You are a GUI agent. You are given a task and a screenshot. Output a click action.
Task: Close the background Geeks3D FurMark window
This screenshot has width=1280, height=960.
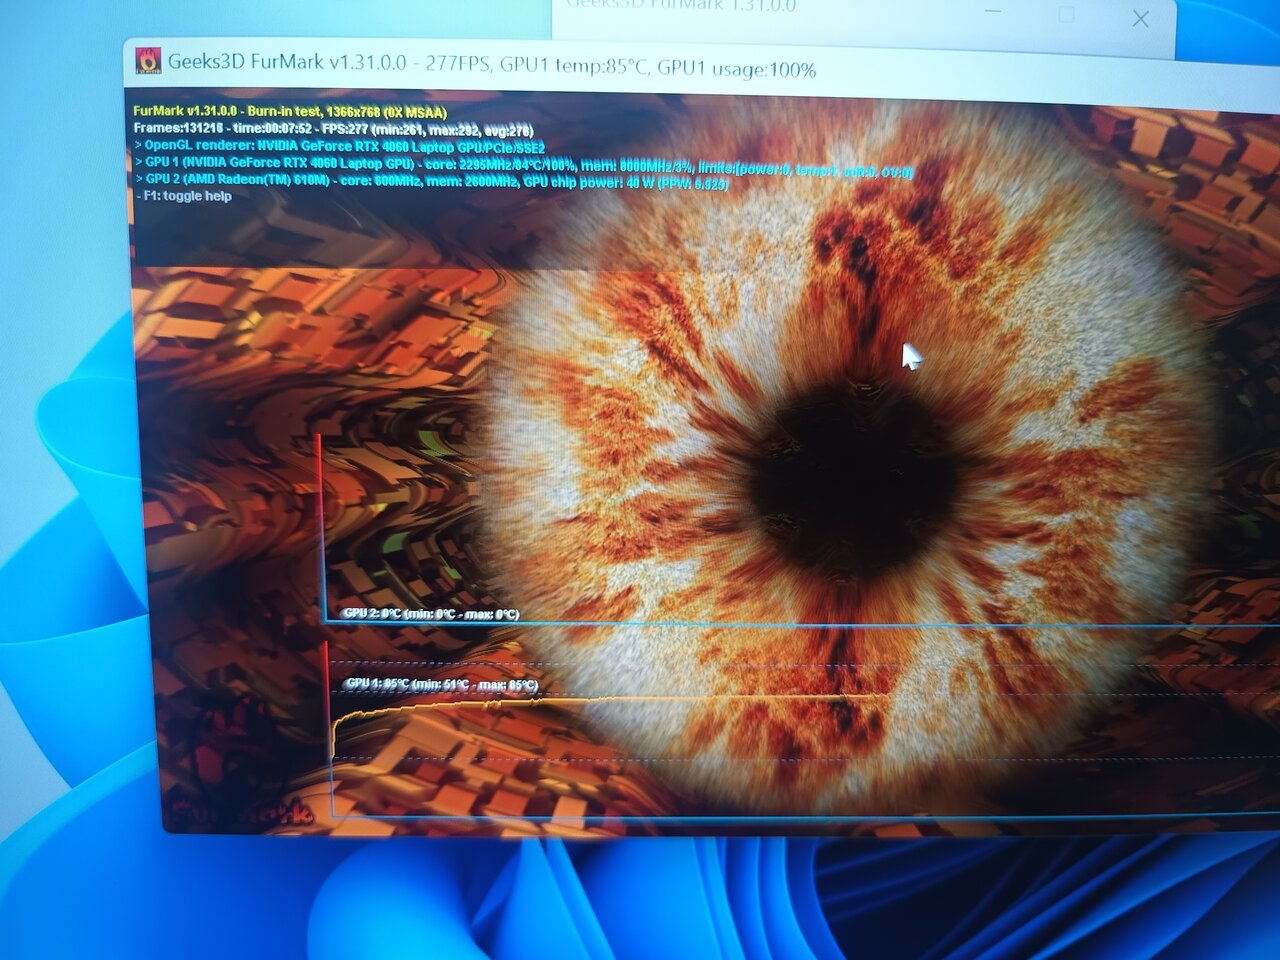point(1141,18)
